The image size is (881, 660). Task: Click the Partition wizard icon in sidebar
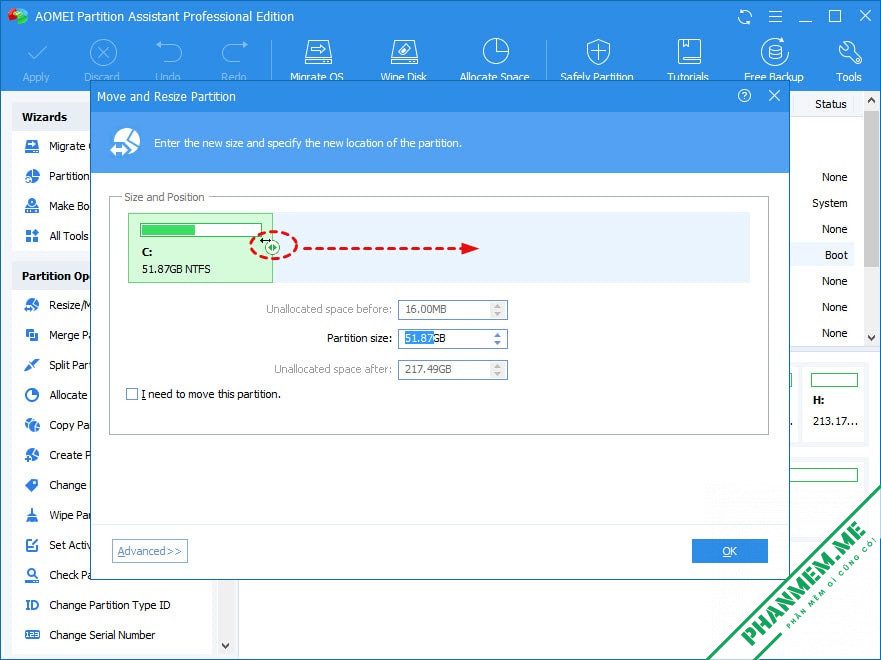coord(32,176)
